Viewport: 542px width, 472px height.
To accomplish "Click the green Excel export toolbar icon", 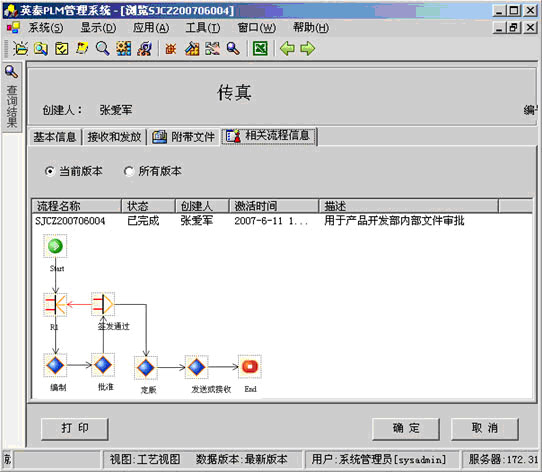I will pos(260,49).
